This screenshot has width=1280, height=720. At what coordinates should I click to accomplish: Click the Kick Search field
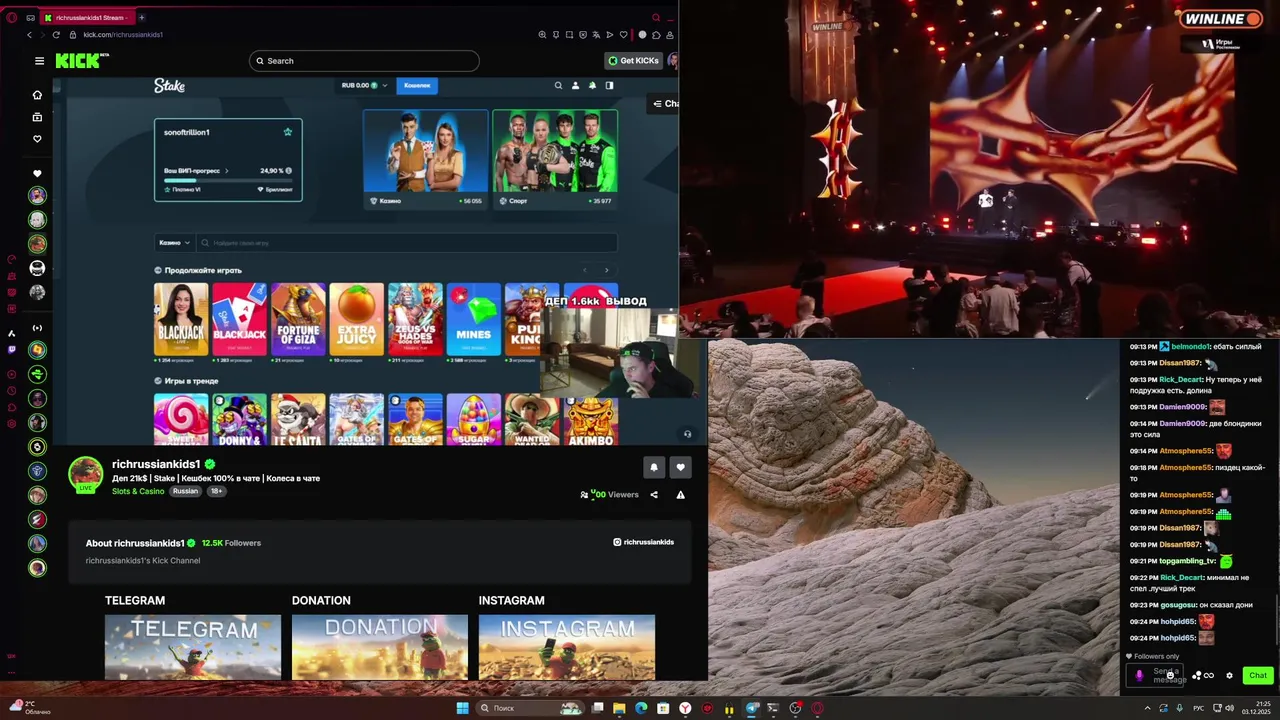click(364, 61)
